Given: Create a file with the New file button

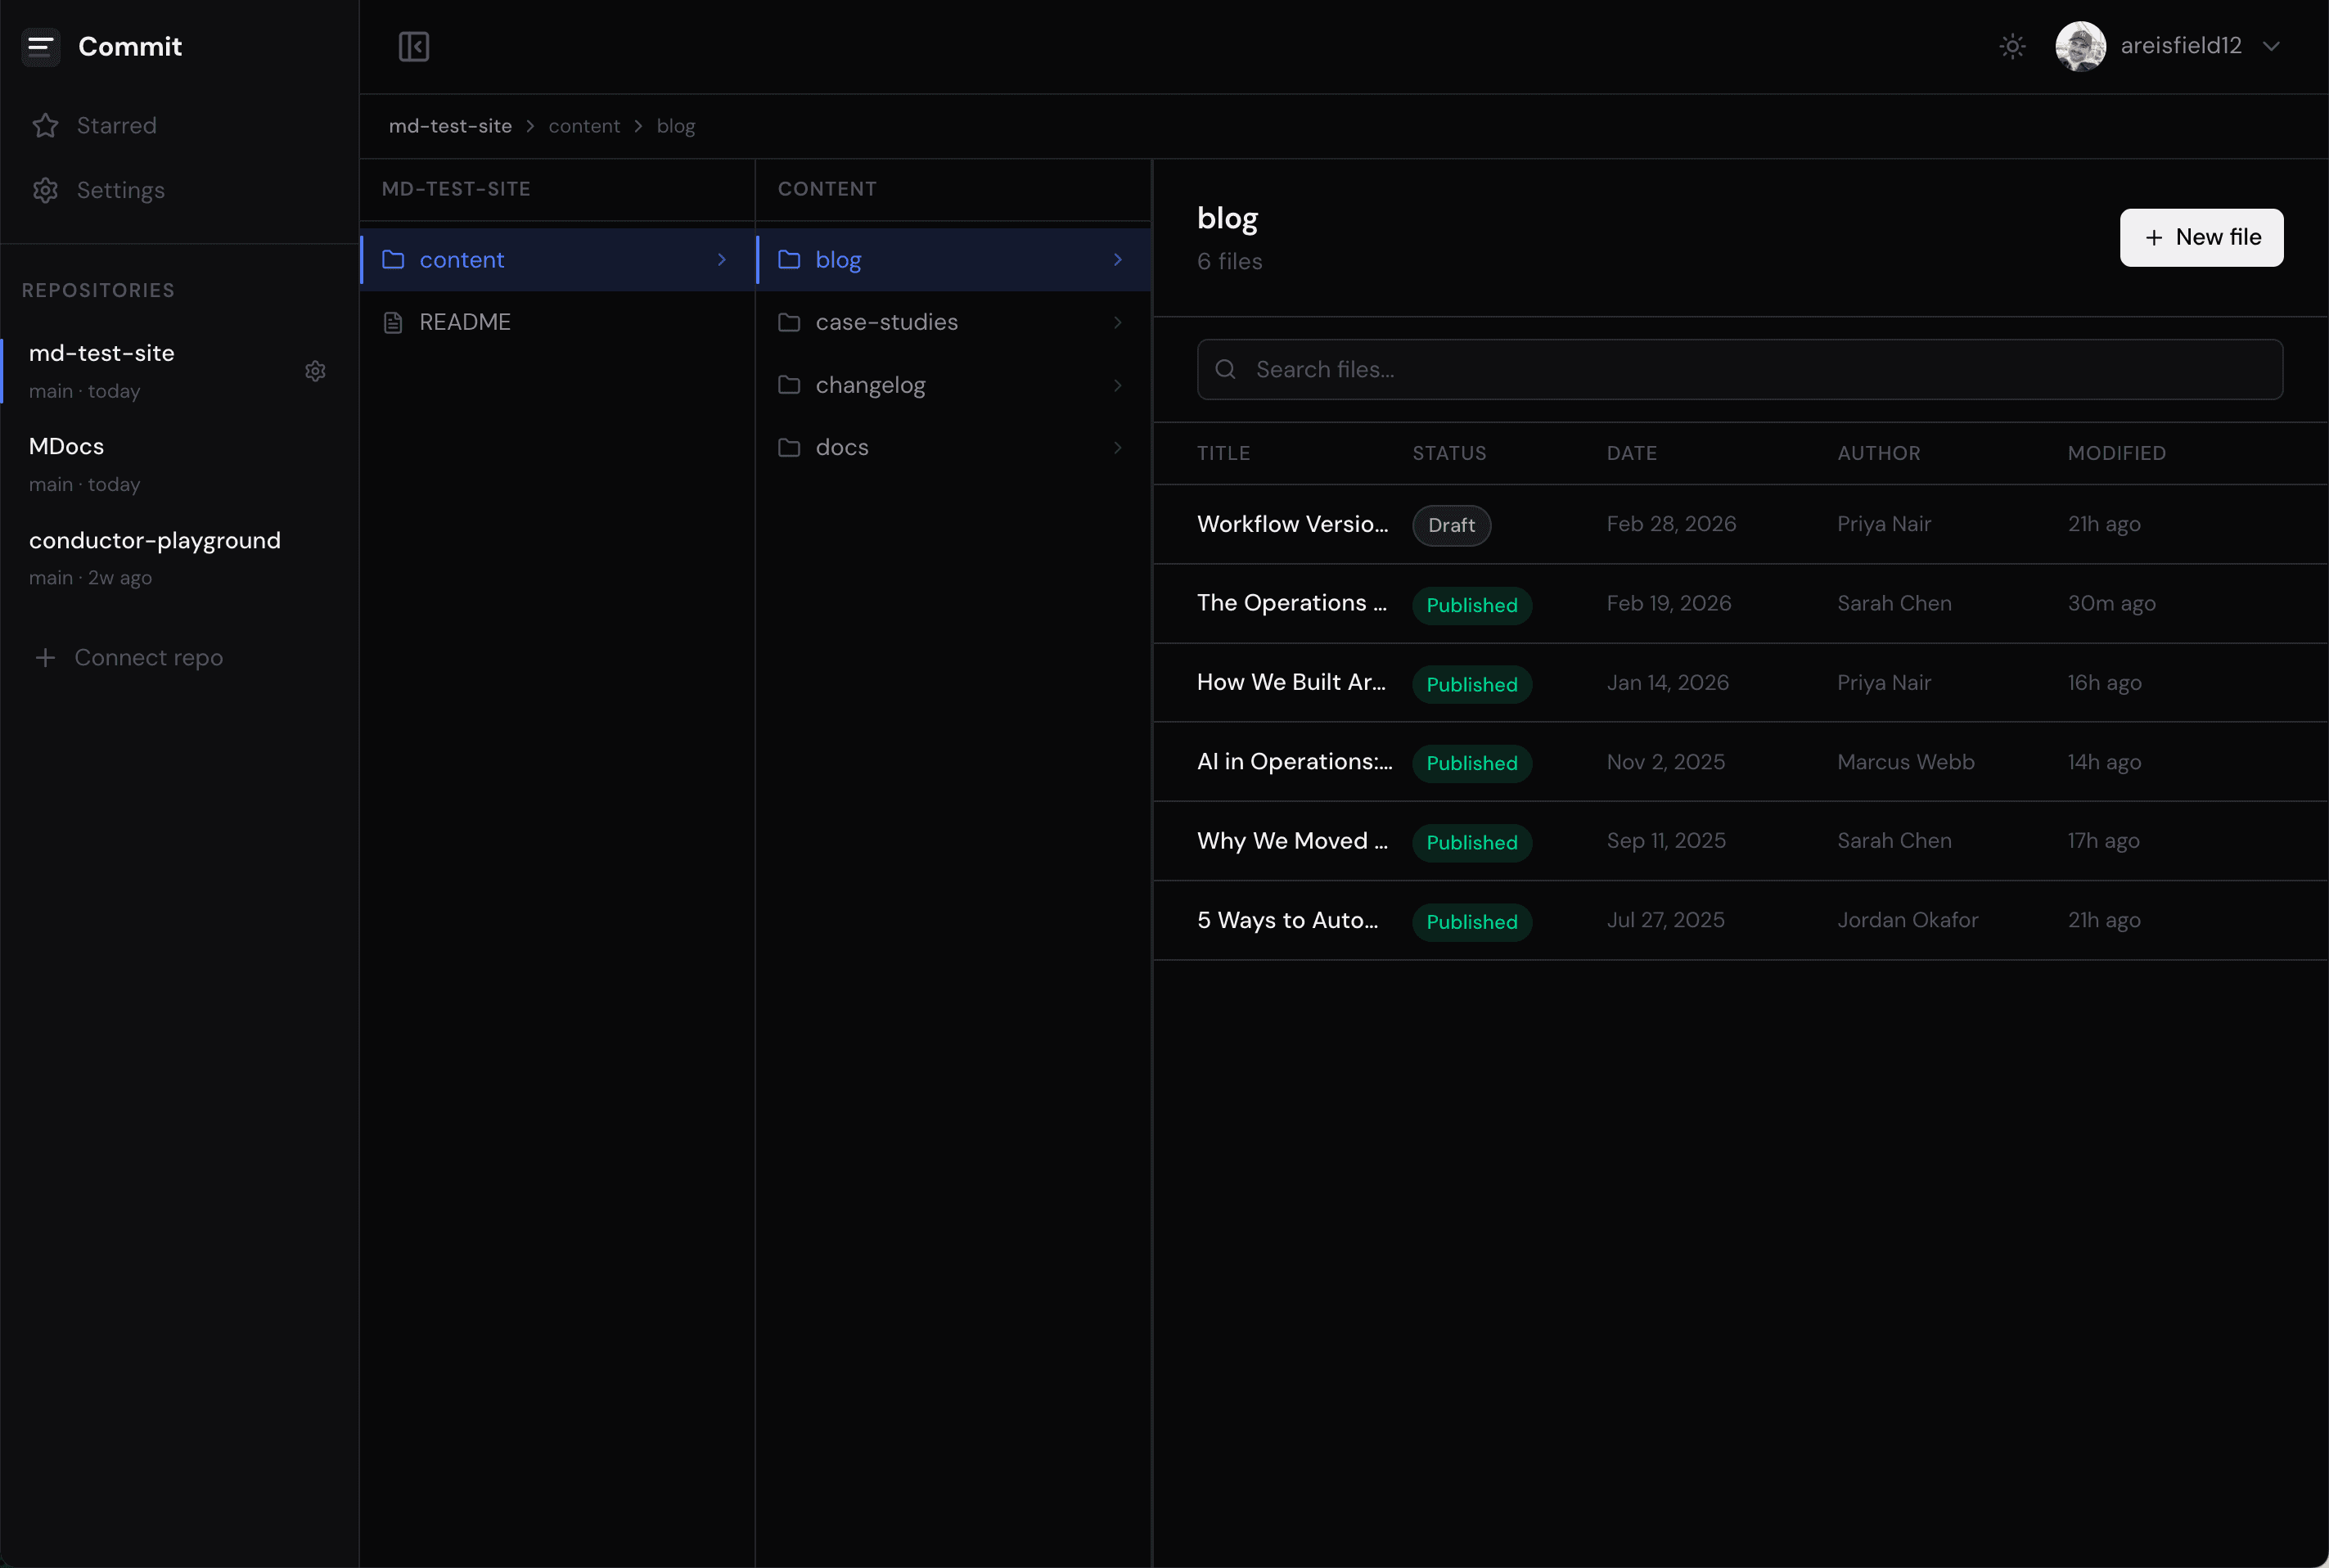Looking at the screenshot, I should pyautogui.click(x=2201, y=238).
